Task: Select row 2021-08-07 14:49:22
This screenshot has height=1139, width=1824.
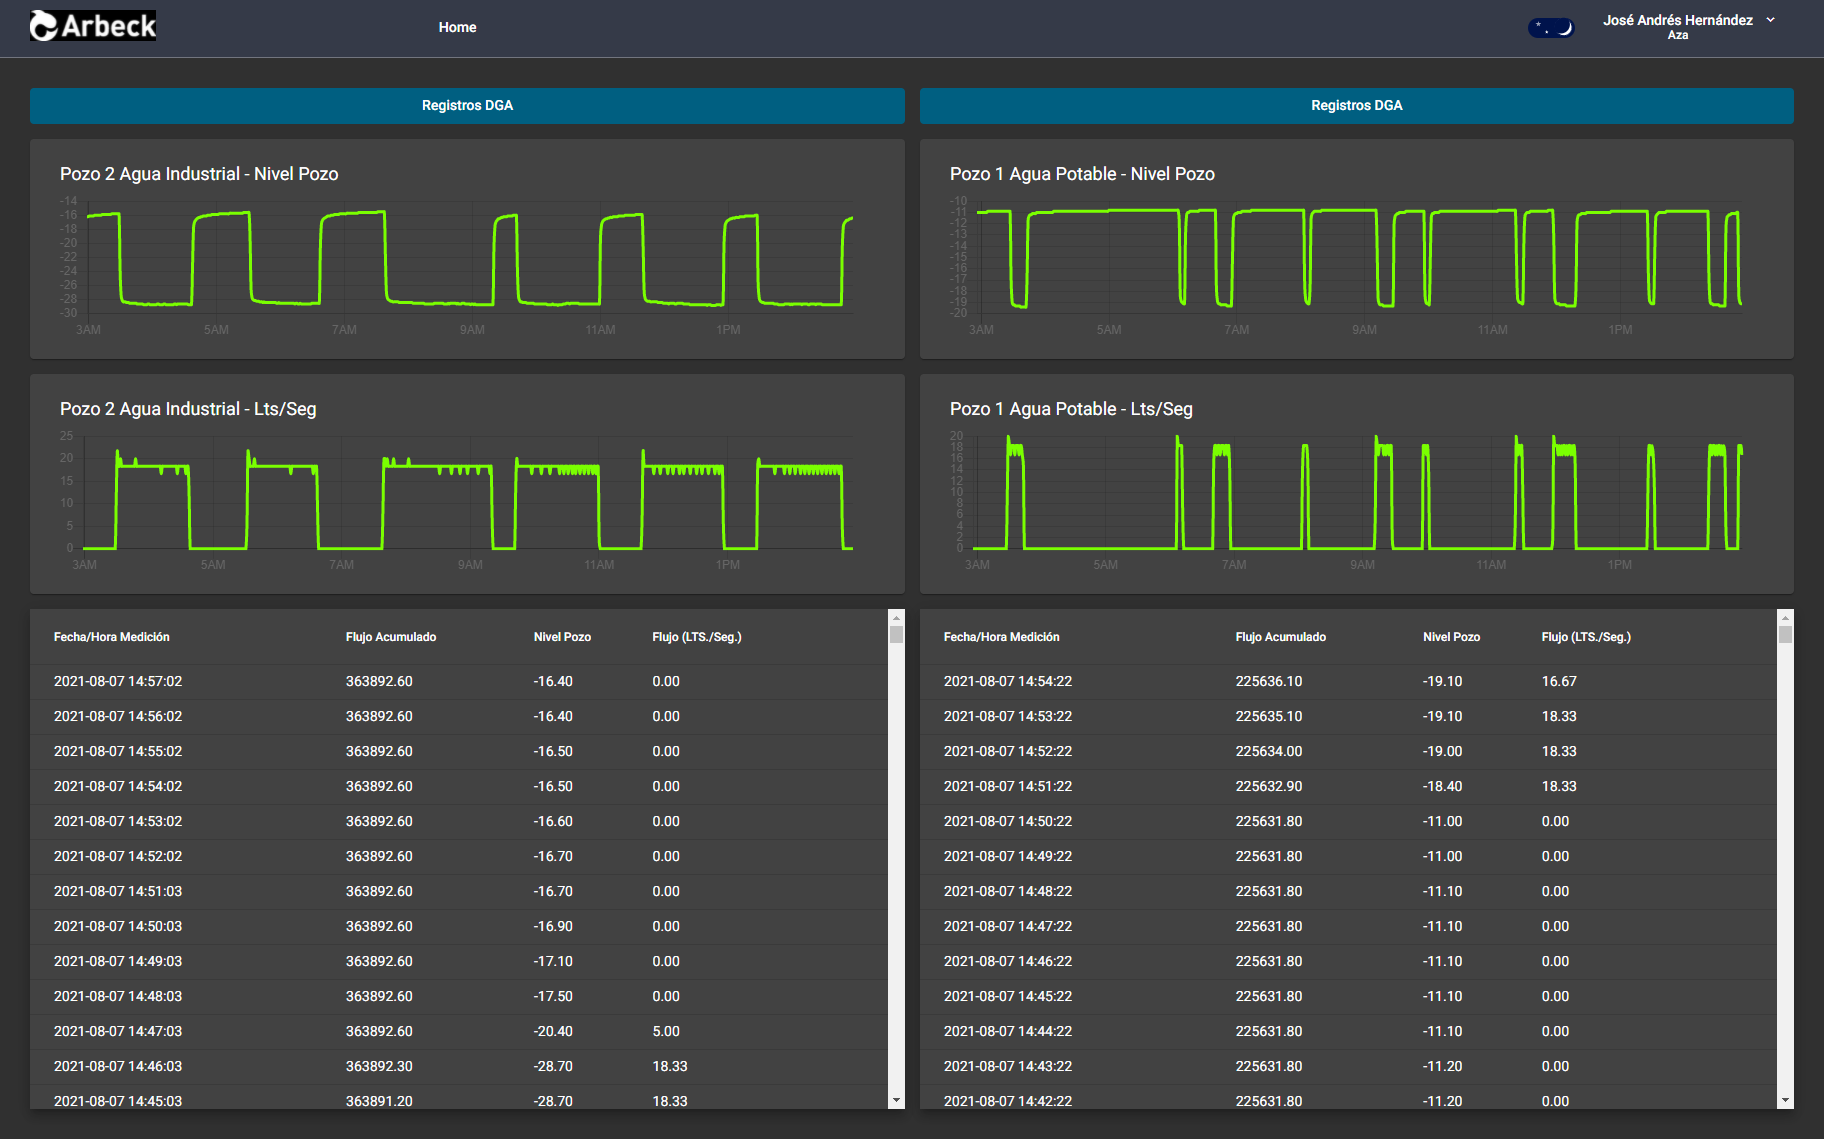Action: tap(1348, 856)
